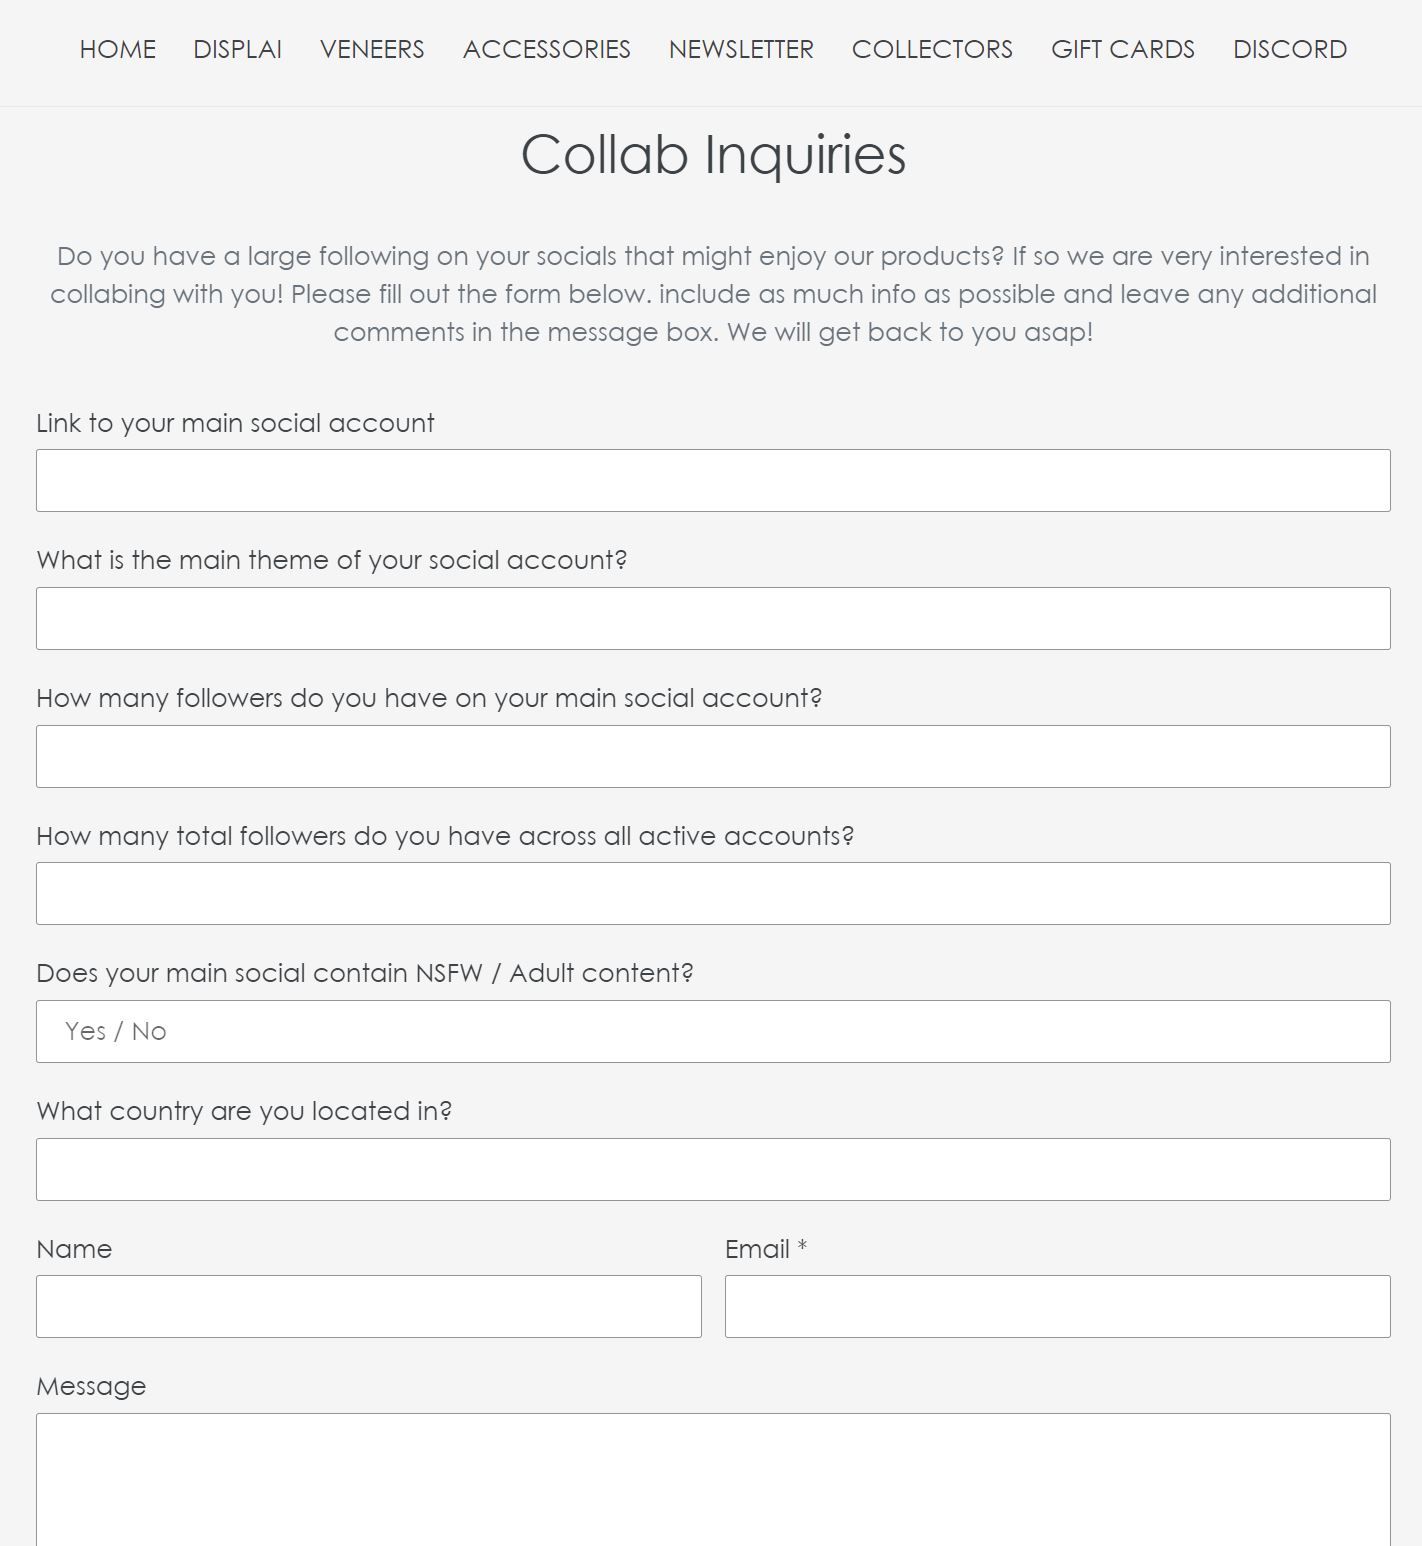The image size is (1422, 1546).
Task: Open the HOME menu item
Action: [117, 49]
